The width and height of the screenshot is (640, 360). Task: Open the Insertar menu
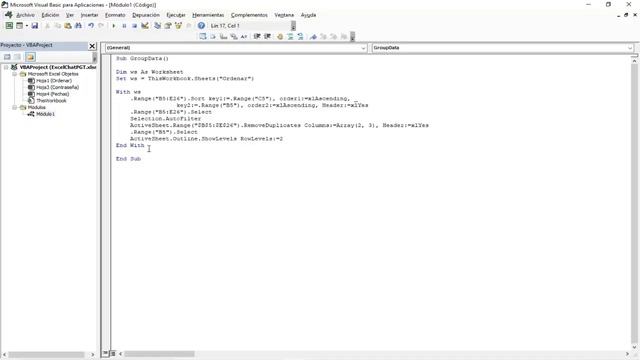(89, 15)
